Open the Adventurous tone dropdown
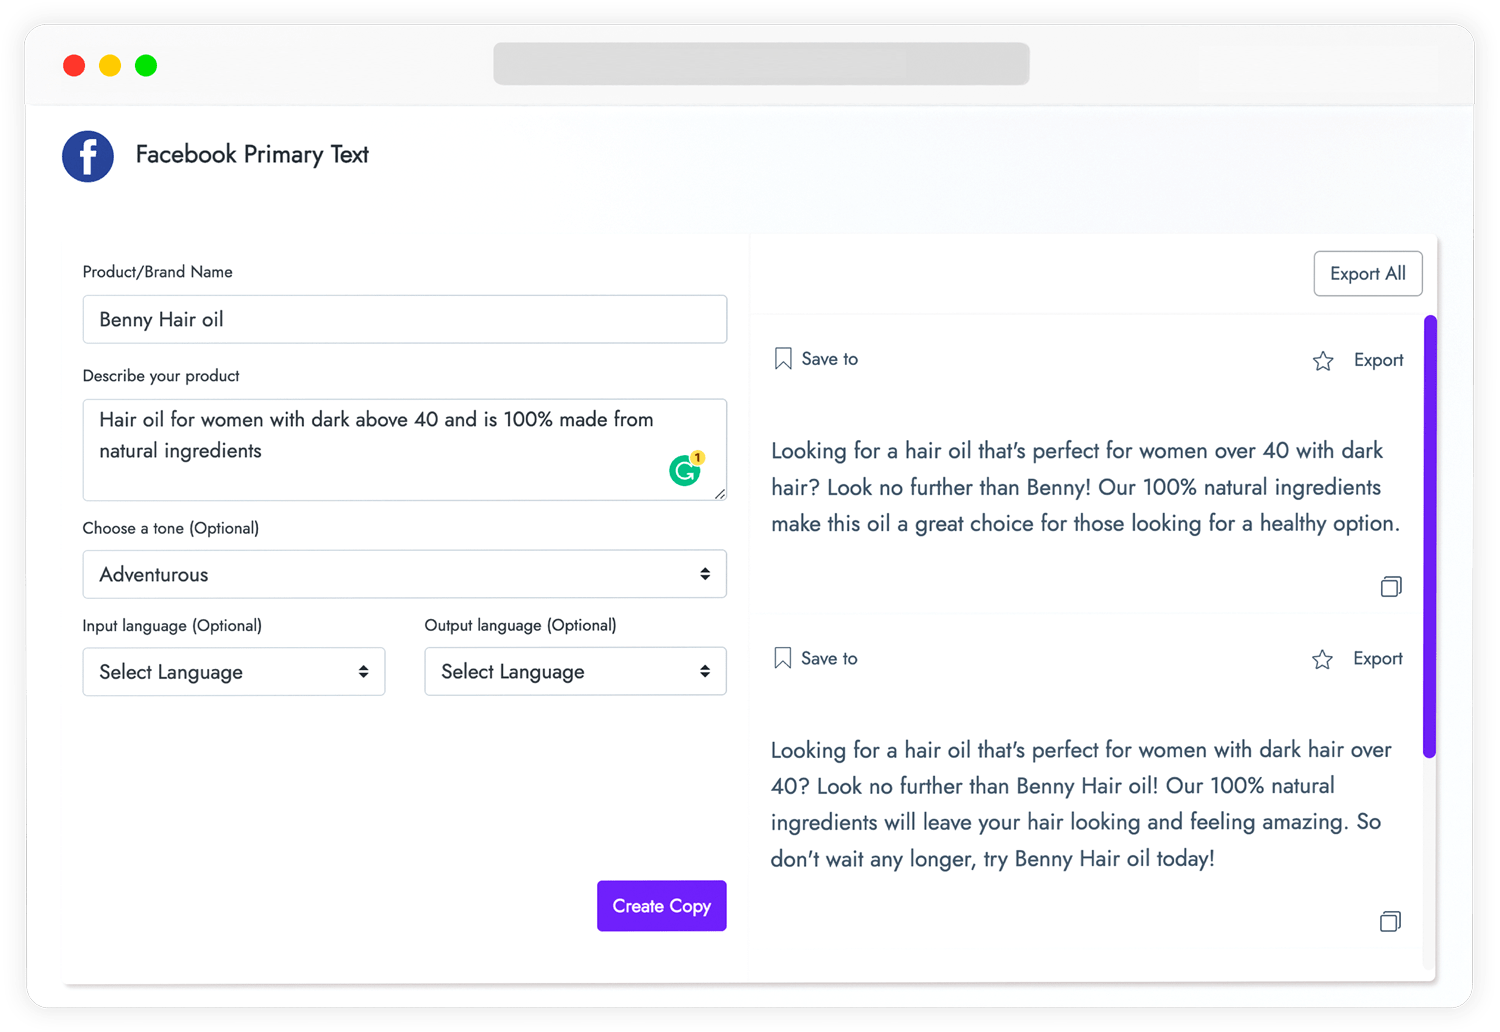This screenshot has width=1500, height=1032. click(404, 574)
